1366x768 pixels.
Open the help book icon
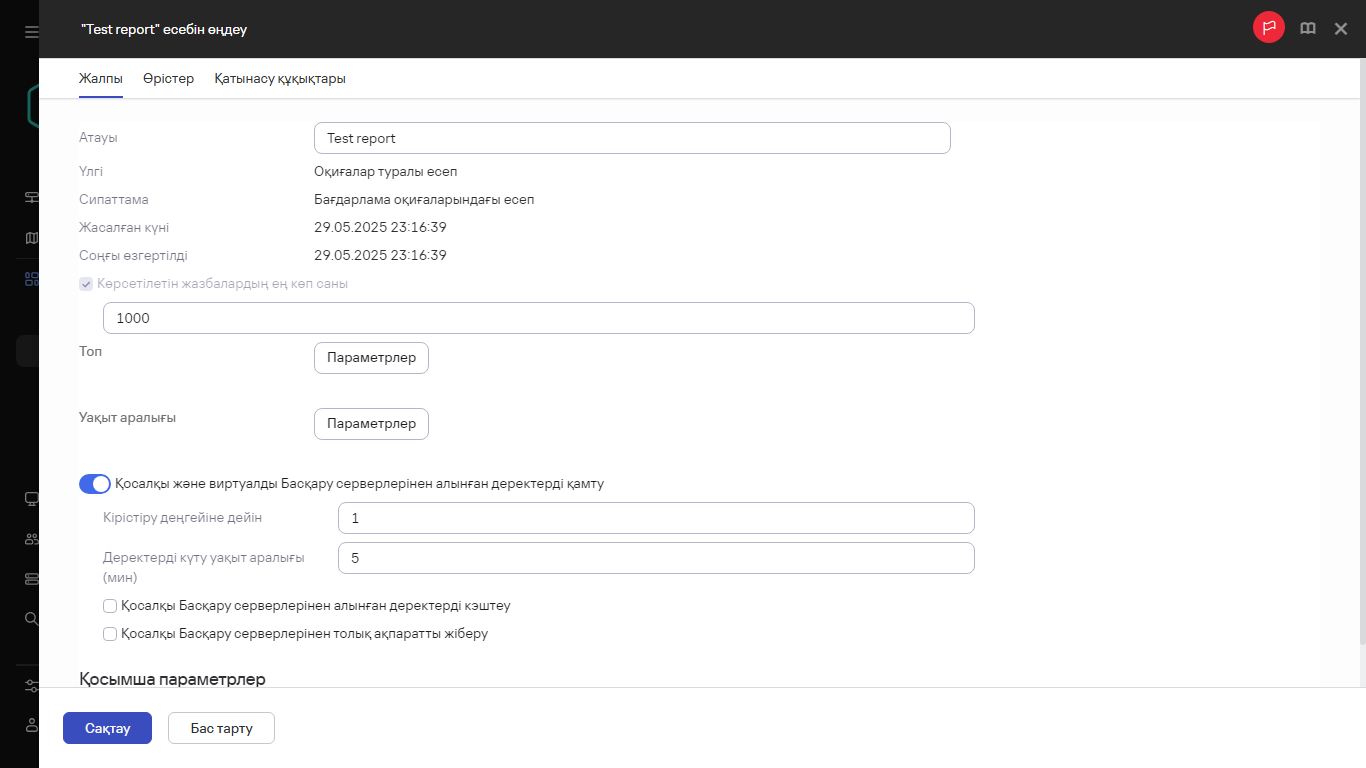tap(1307, 29)
